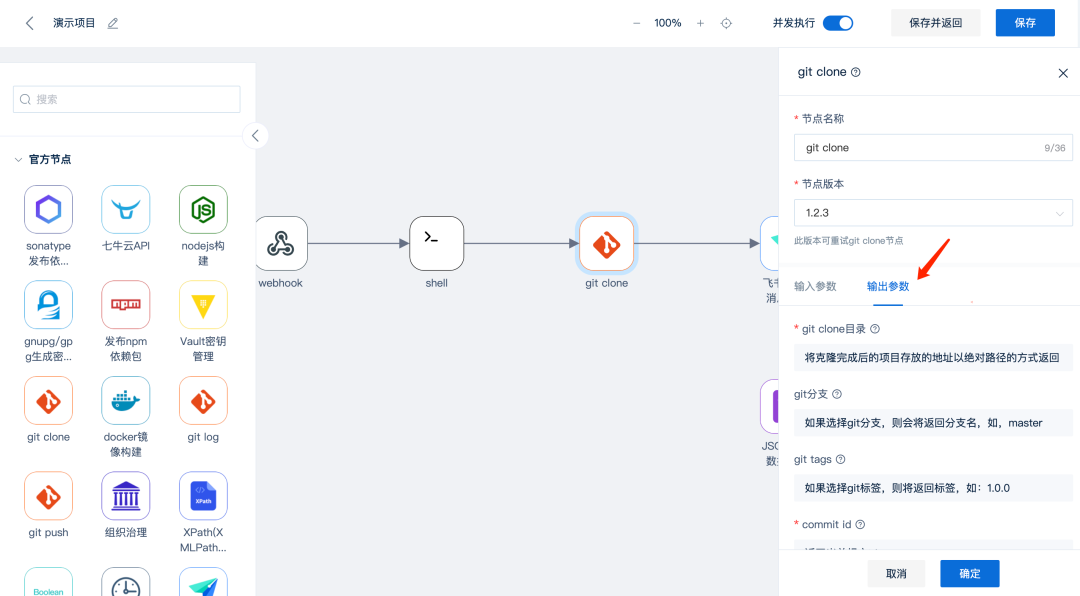1080x596 pixels.
Task: Click the 确定 button
Action: coord(970,573)
